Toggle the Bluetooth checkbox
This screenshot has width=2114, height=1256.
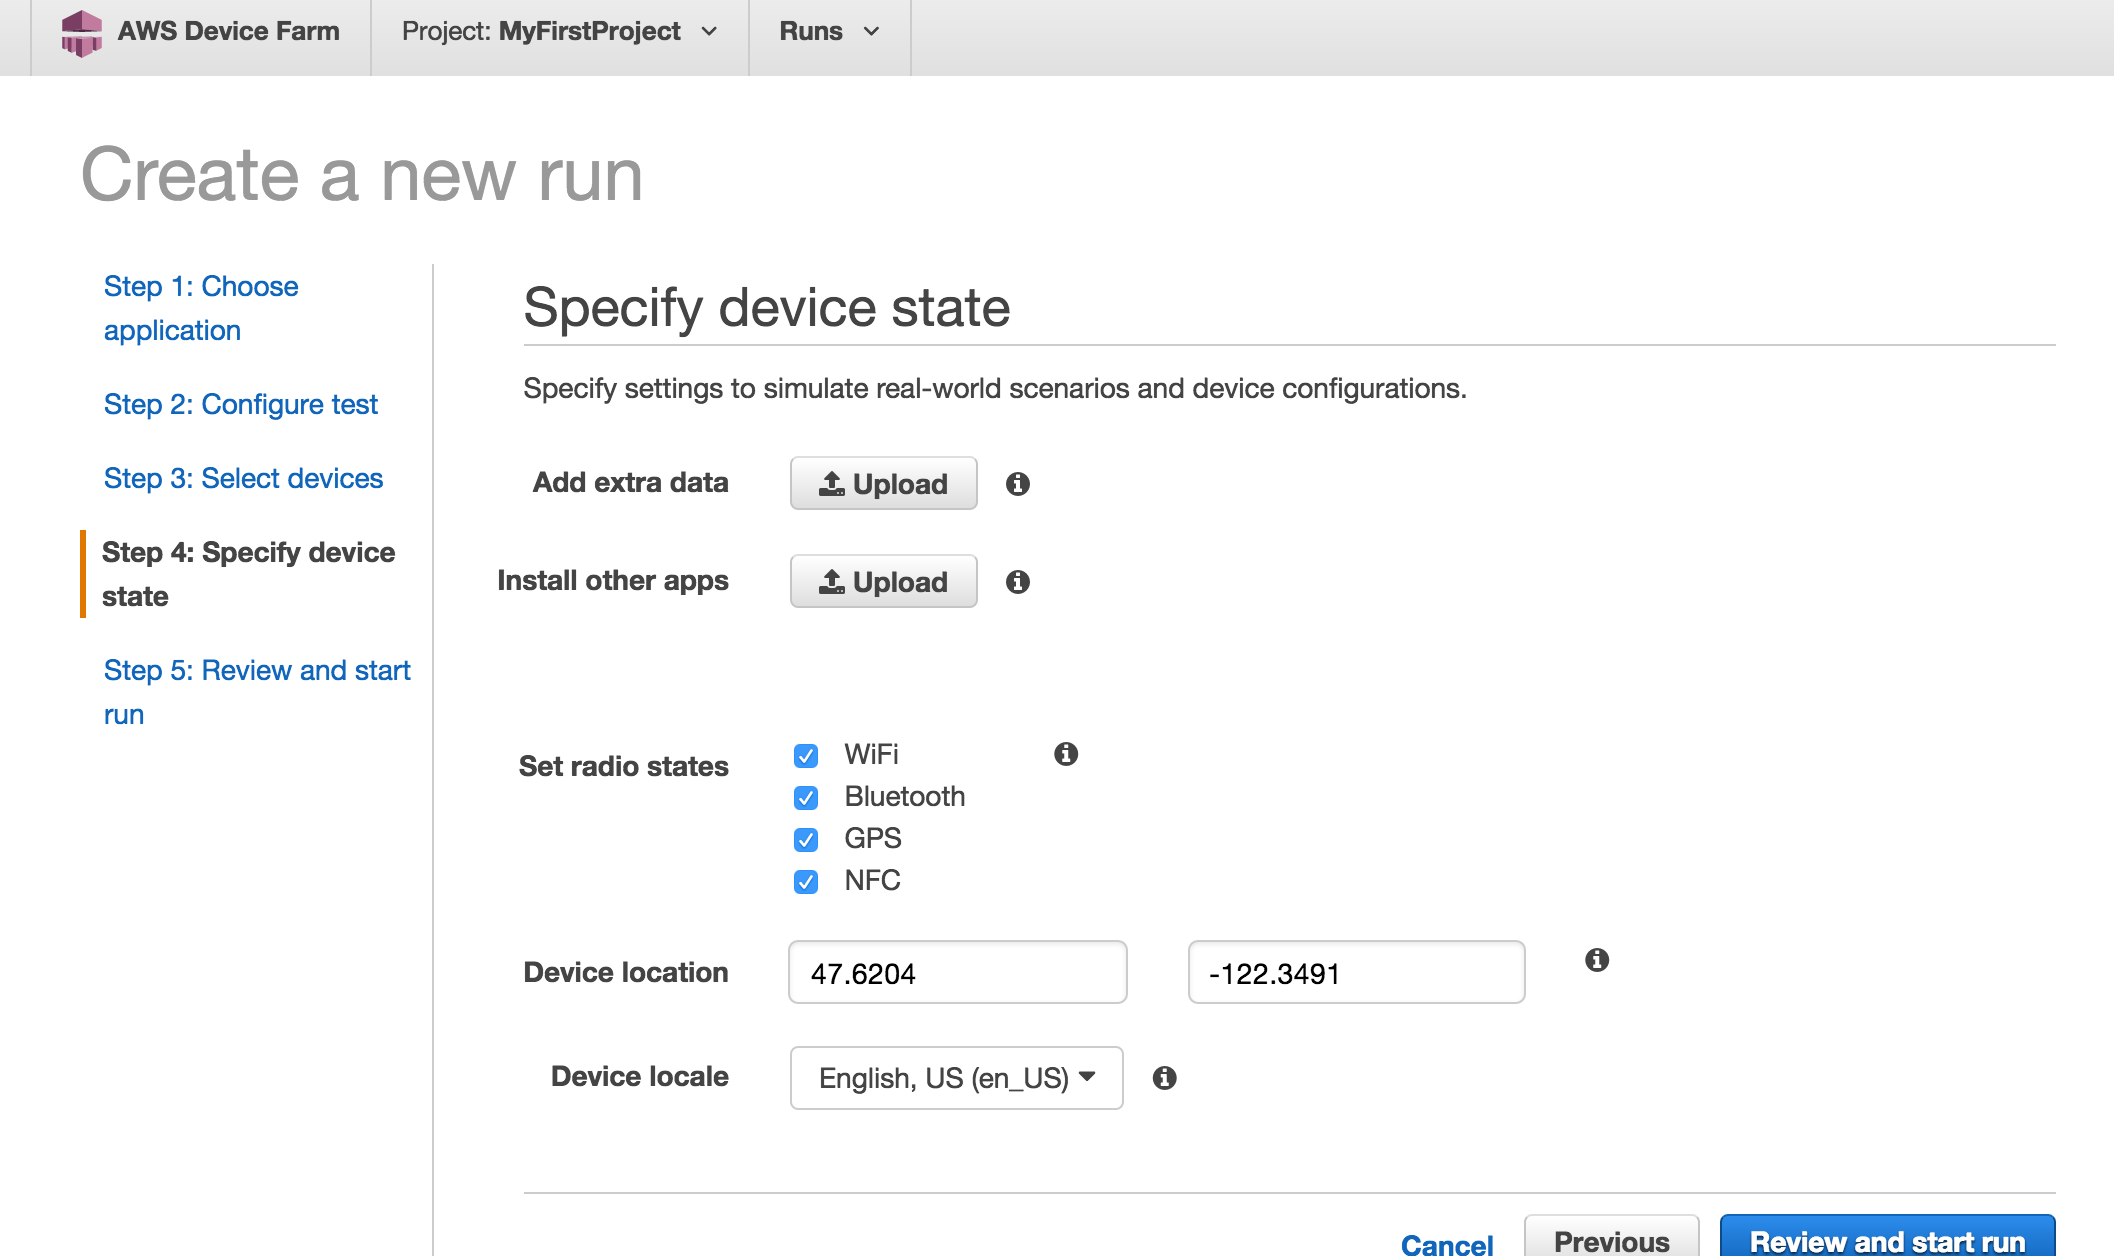click(806, 798)
